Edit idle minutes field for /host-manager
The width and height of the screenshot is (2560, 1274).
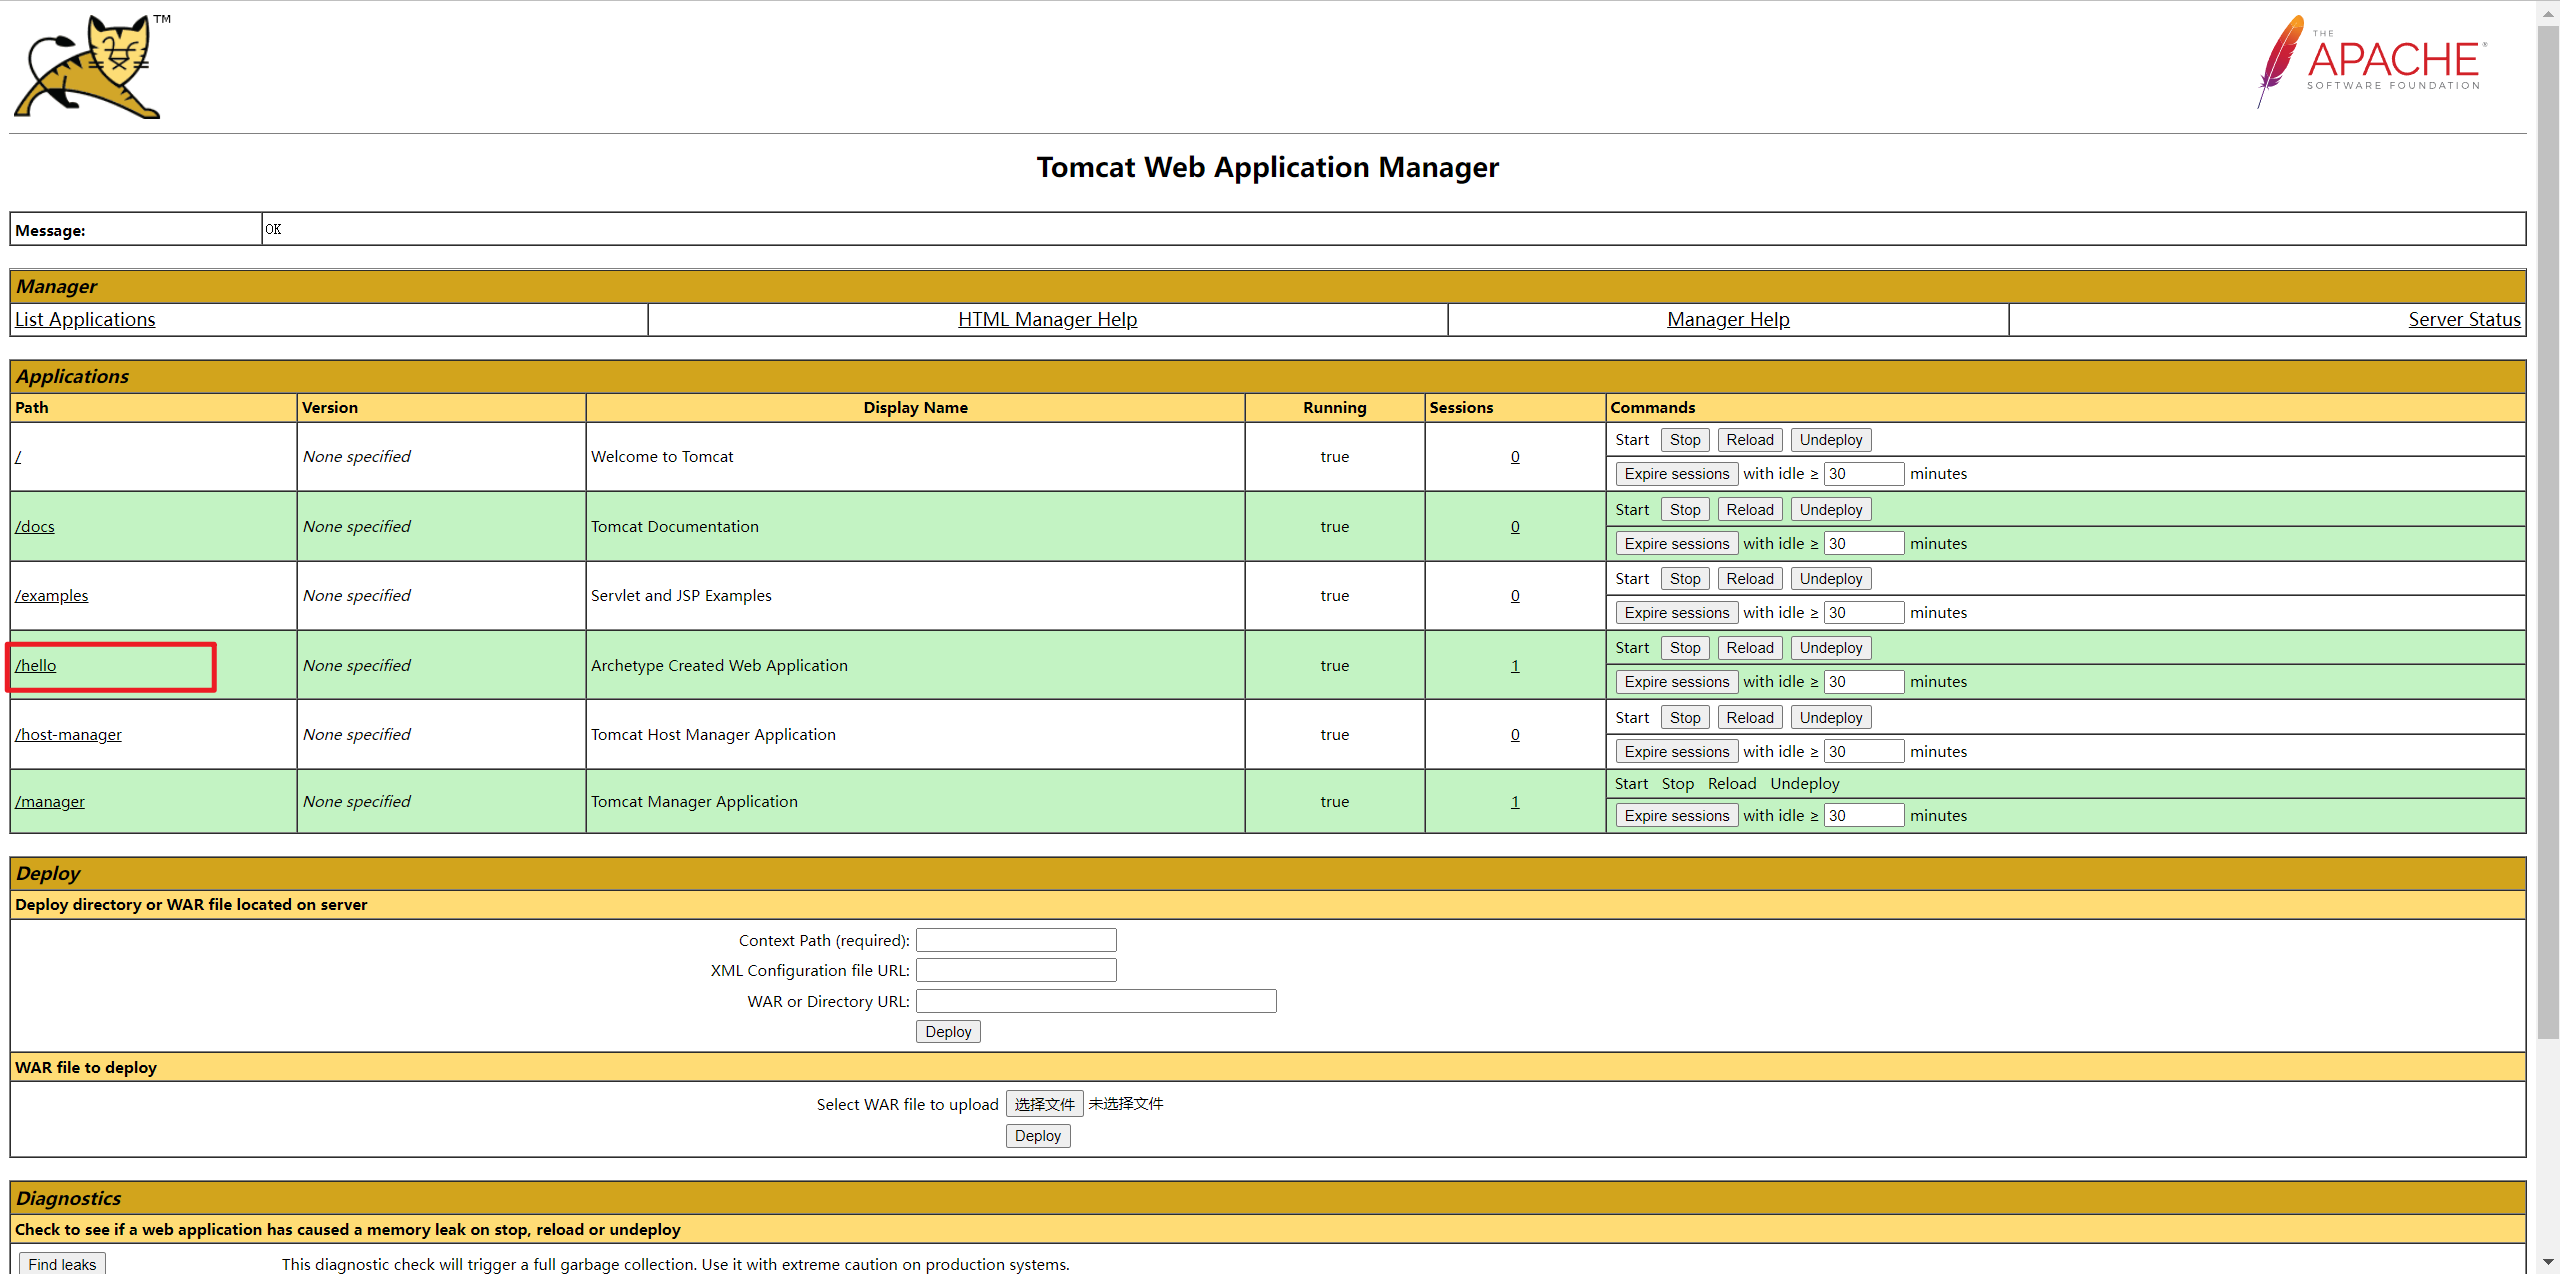click(1864, 752)
